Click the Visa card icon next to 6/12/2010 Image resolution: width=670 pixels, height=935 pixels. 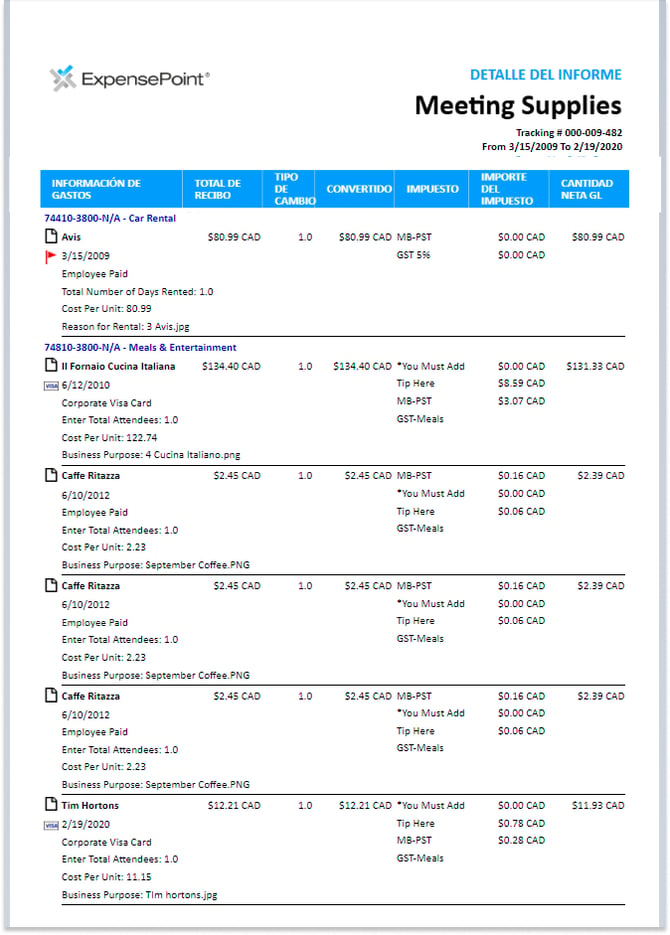(x=51, y=386)
